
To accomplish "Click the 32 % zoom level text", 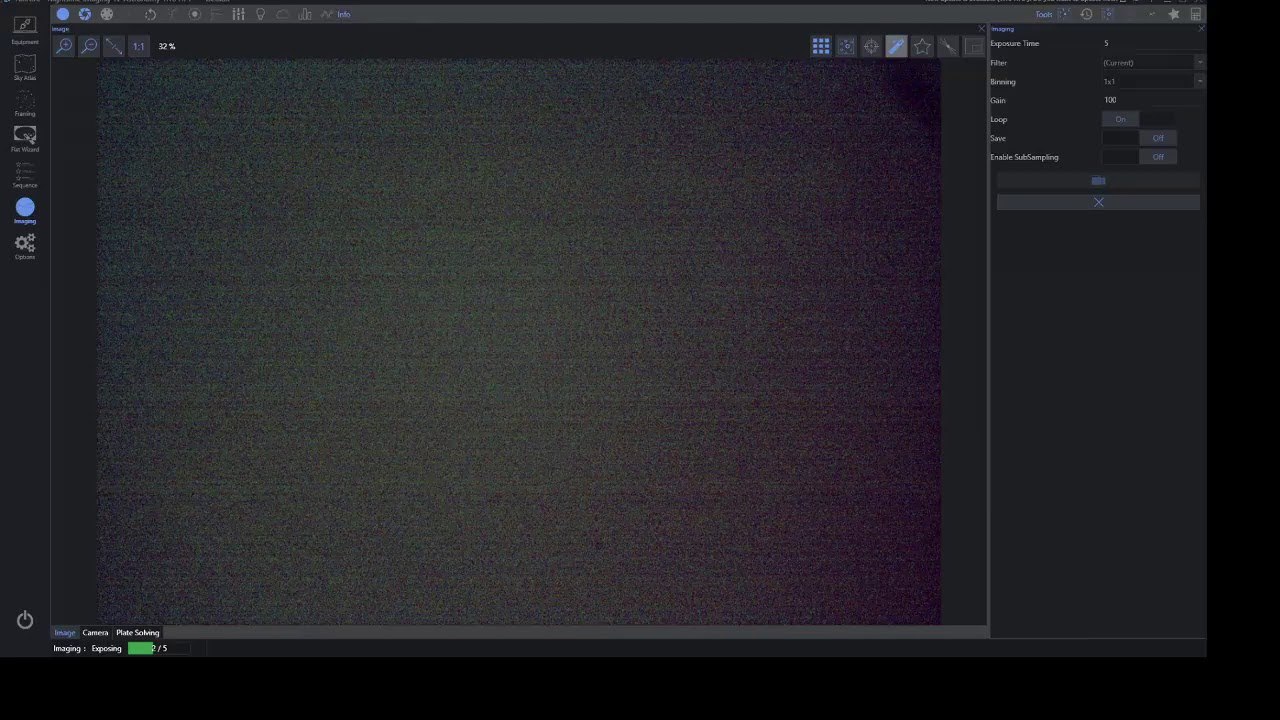I will [167, 46].
